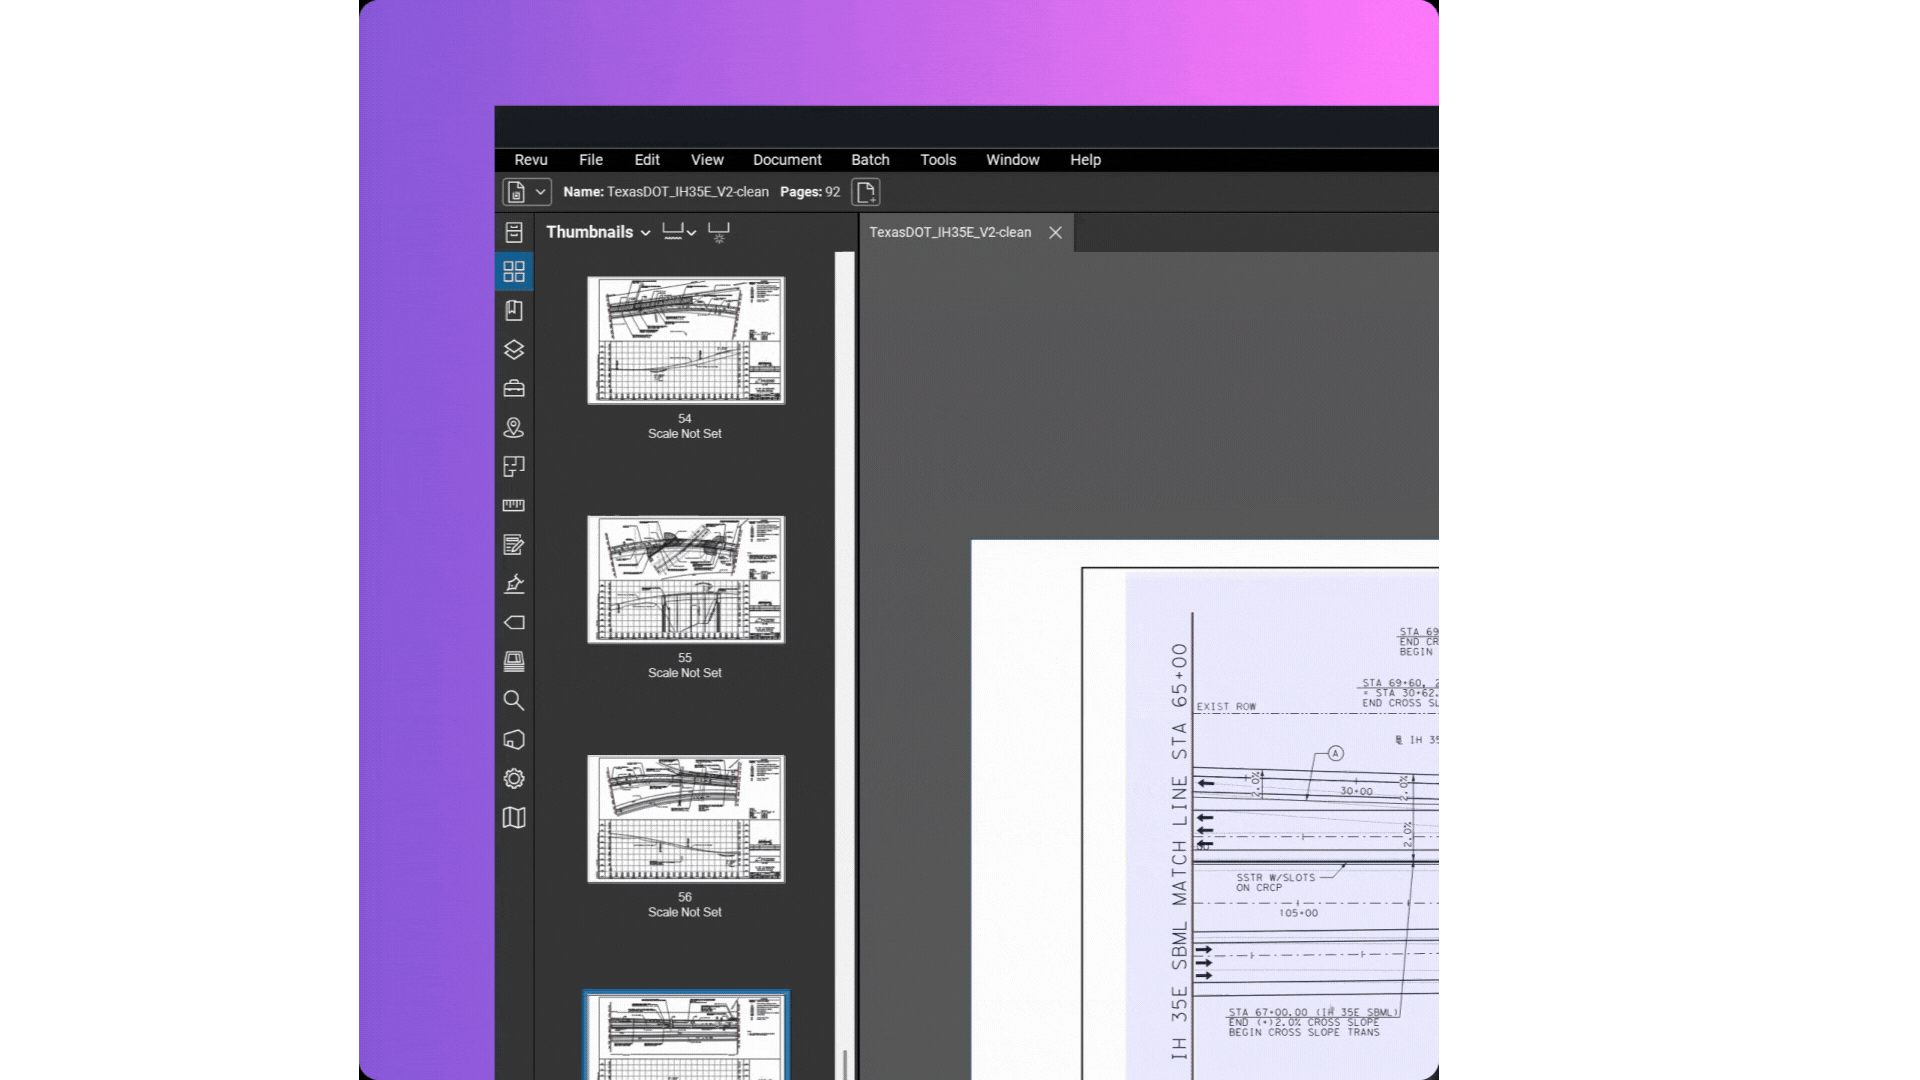Image resolution: width=1920 pixels, height=1080 pixels.
Task: Open the Bookmarks panel icon
Action: 514,311
